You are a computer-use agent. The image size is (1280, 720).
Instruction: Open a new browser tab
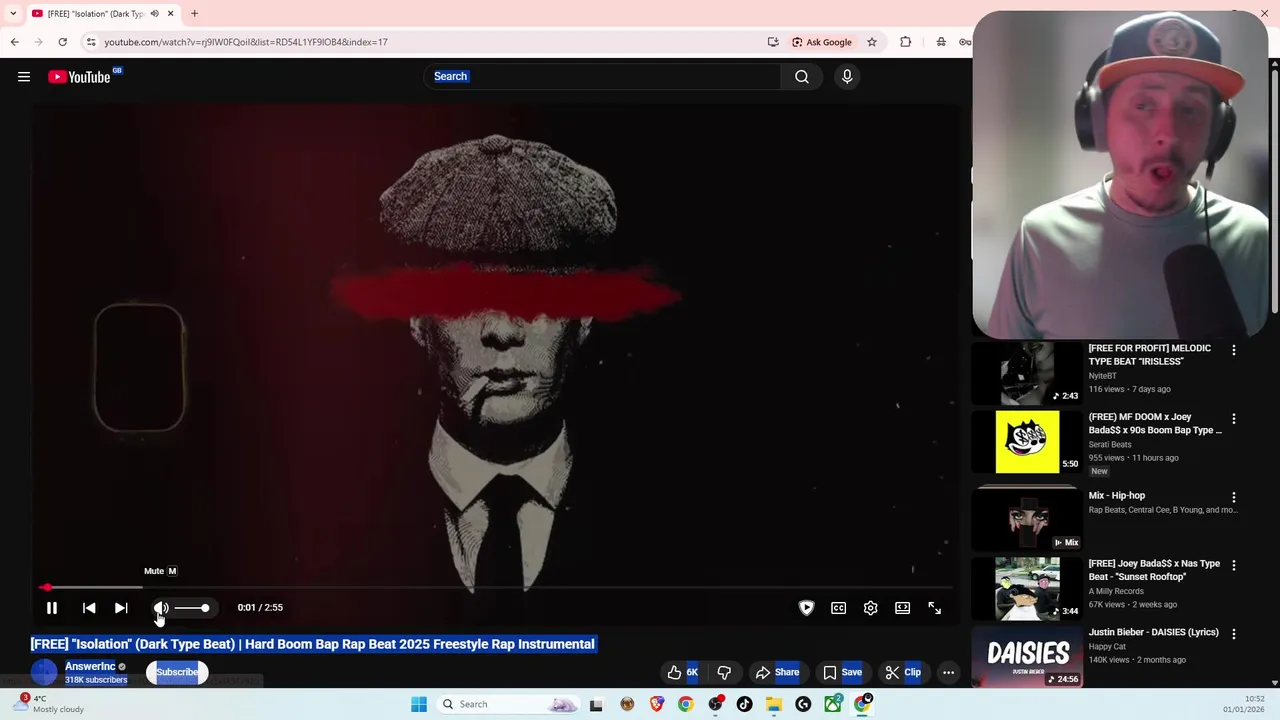pos(194,14)
